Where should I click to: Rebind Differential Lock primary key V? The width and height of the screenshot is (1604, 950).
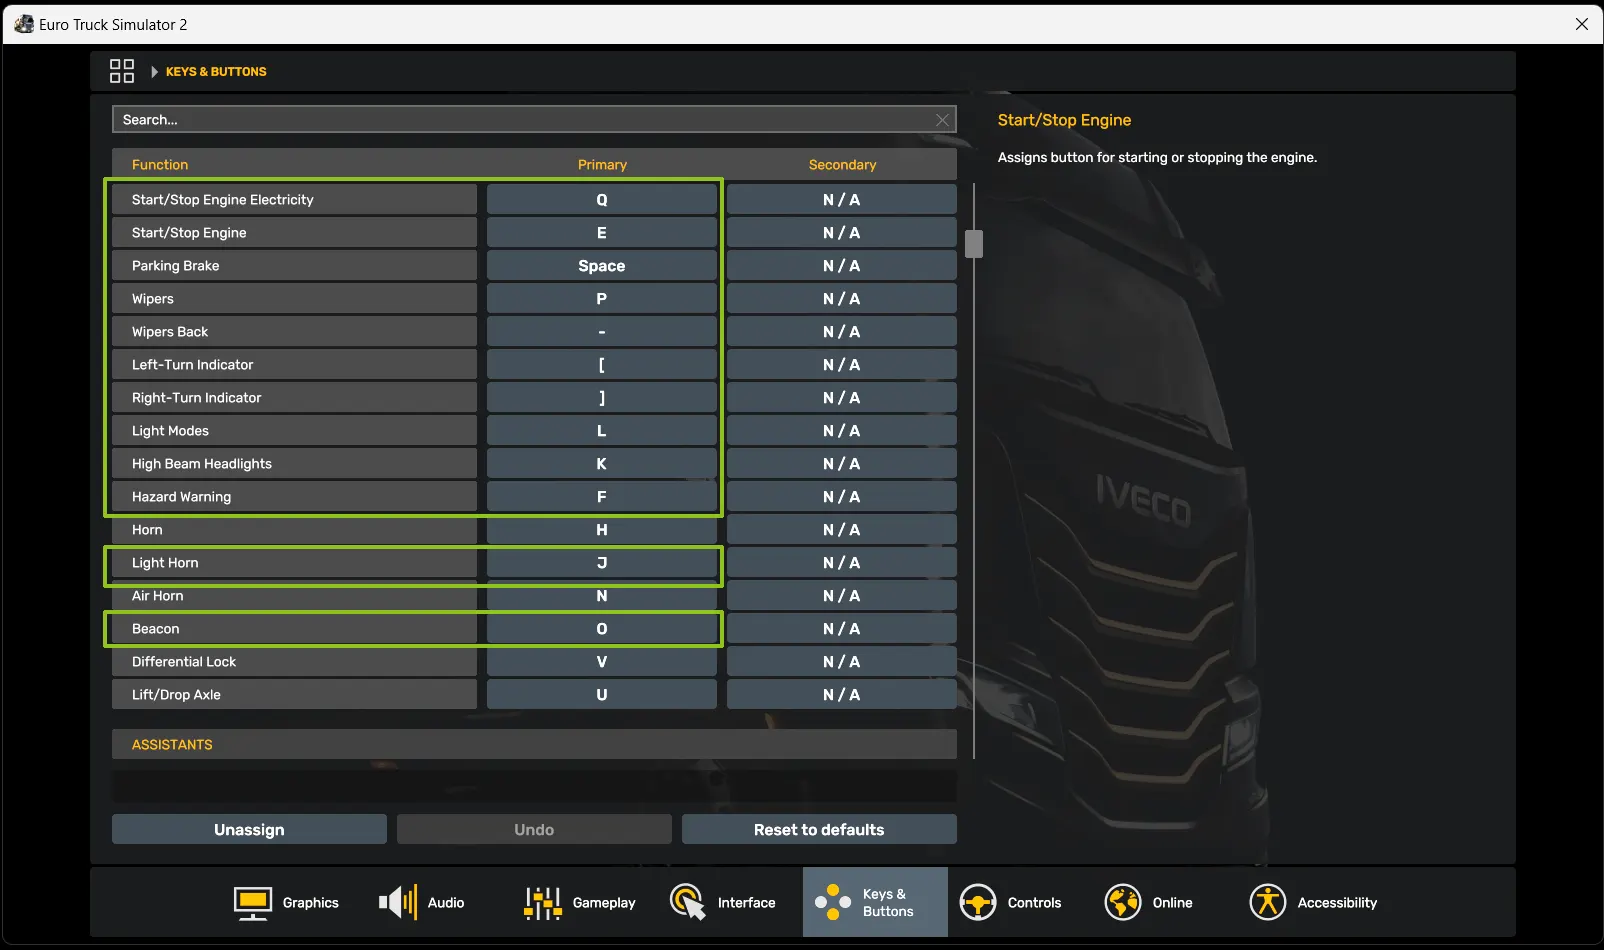tap(602, 662)
